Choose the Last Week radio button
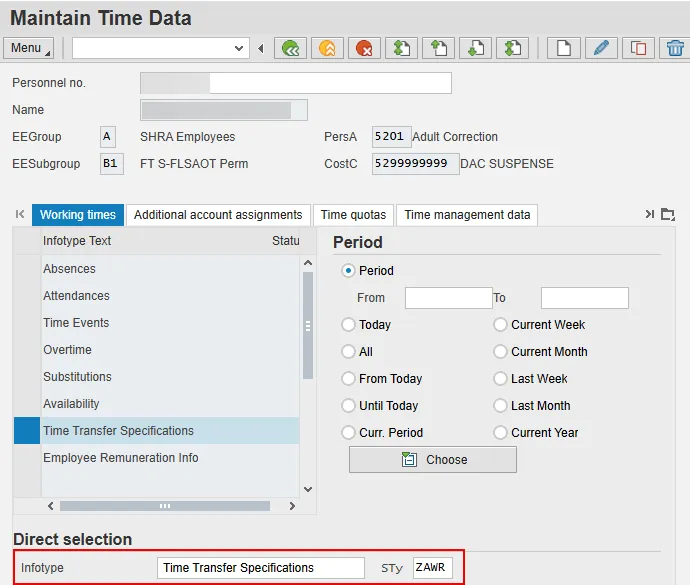The height and width of the screenshot is (585, 690). tap(500, 379)
